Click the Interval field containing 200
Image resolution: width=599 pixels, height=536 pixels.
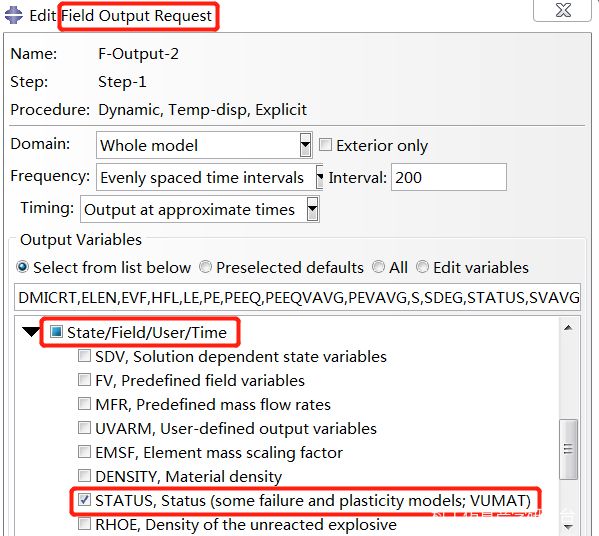pyautogui.click(x=449, y=177)
